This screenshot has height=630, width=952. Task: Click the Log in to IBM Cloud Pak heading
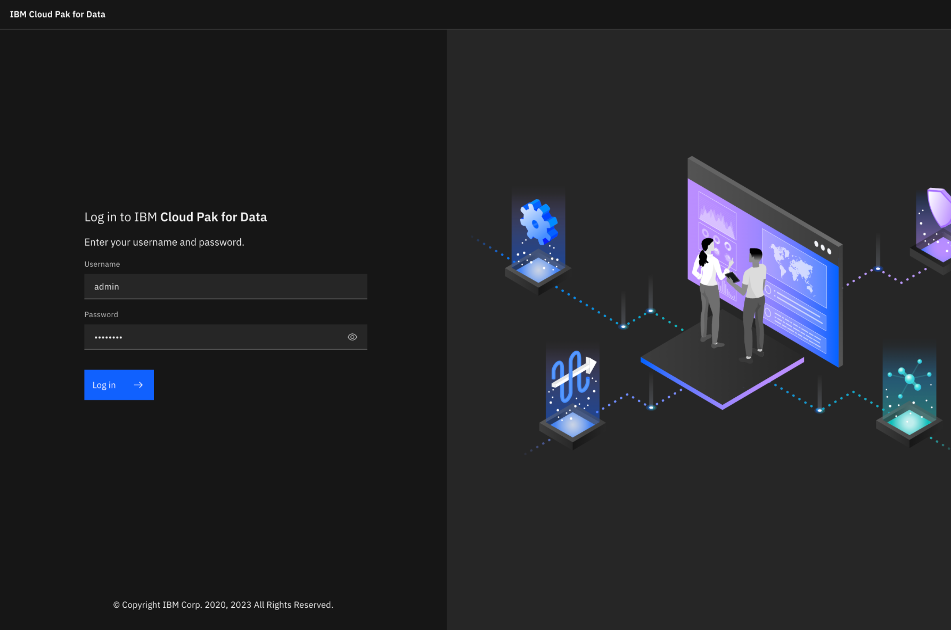click(x=175, y=217)
